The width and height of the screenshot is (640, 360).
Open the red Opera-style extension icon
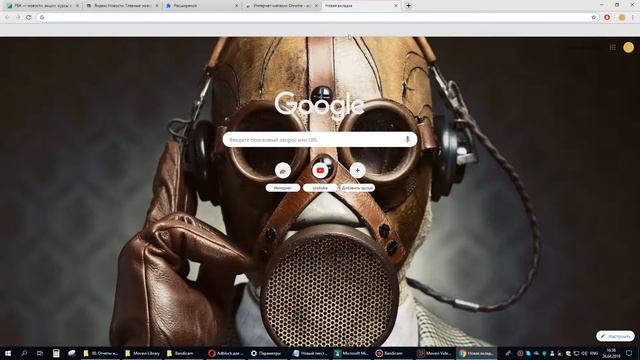[607, 18]
